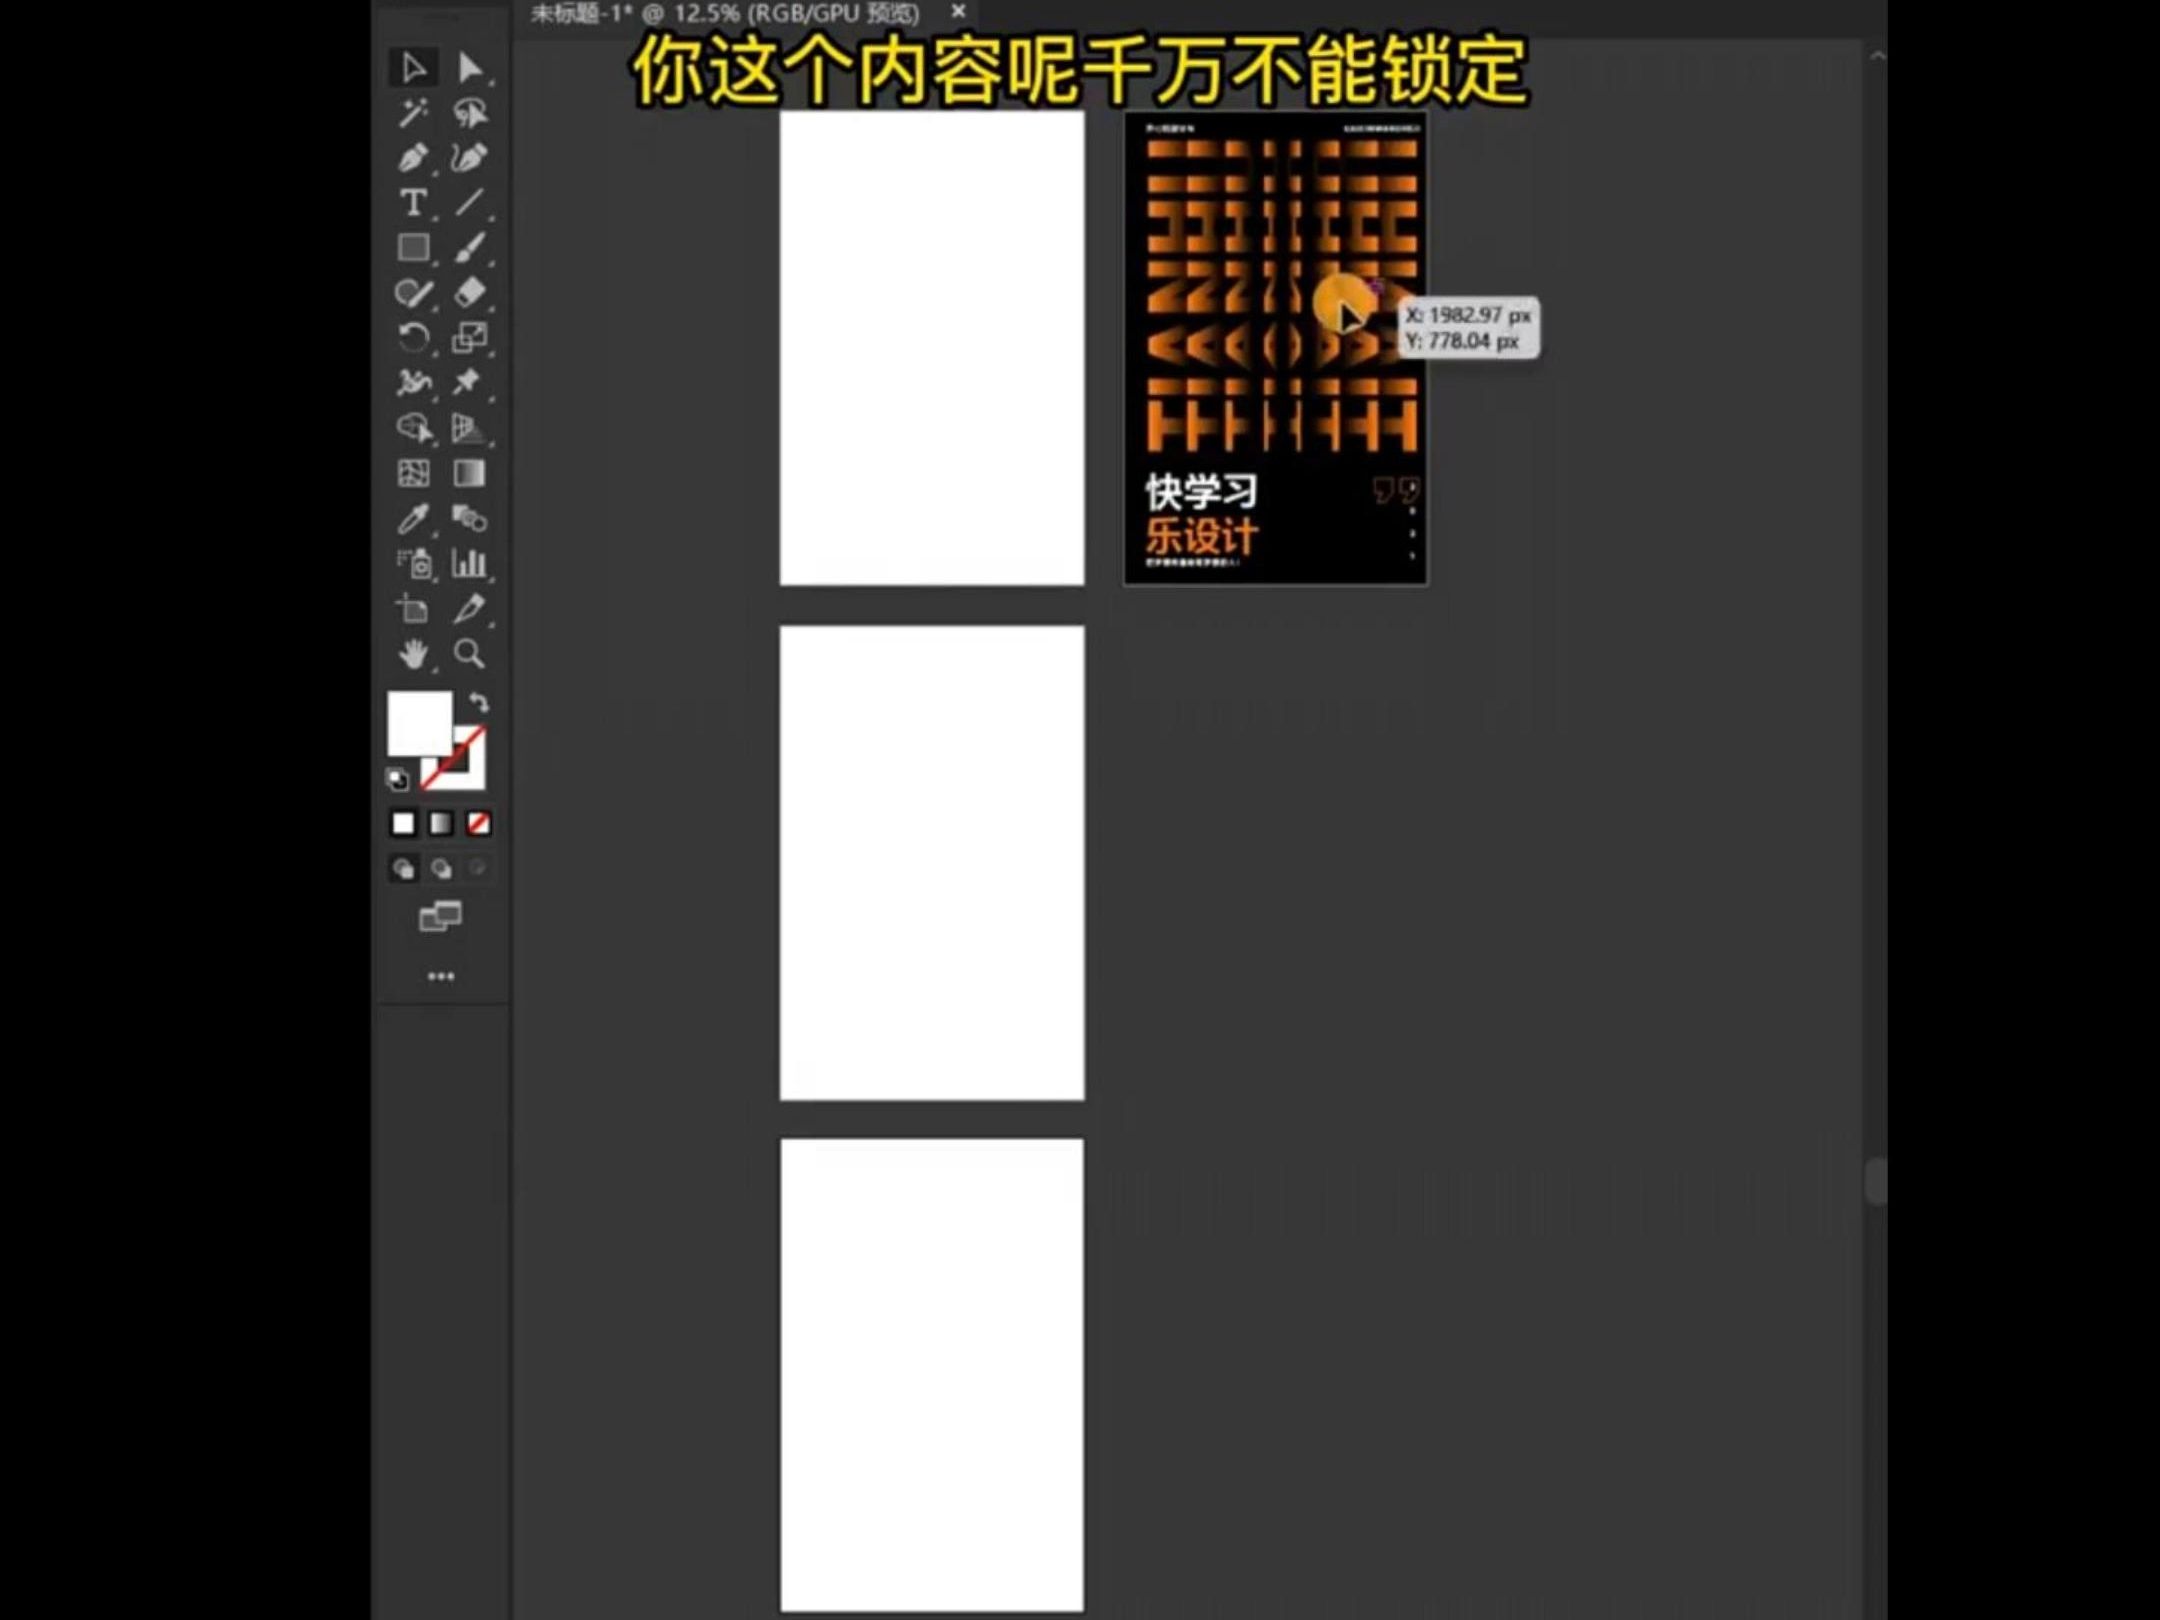
Task: Enable the Gradient fill mode button
Action: [440, 820]
